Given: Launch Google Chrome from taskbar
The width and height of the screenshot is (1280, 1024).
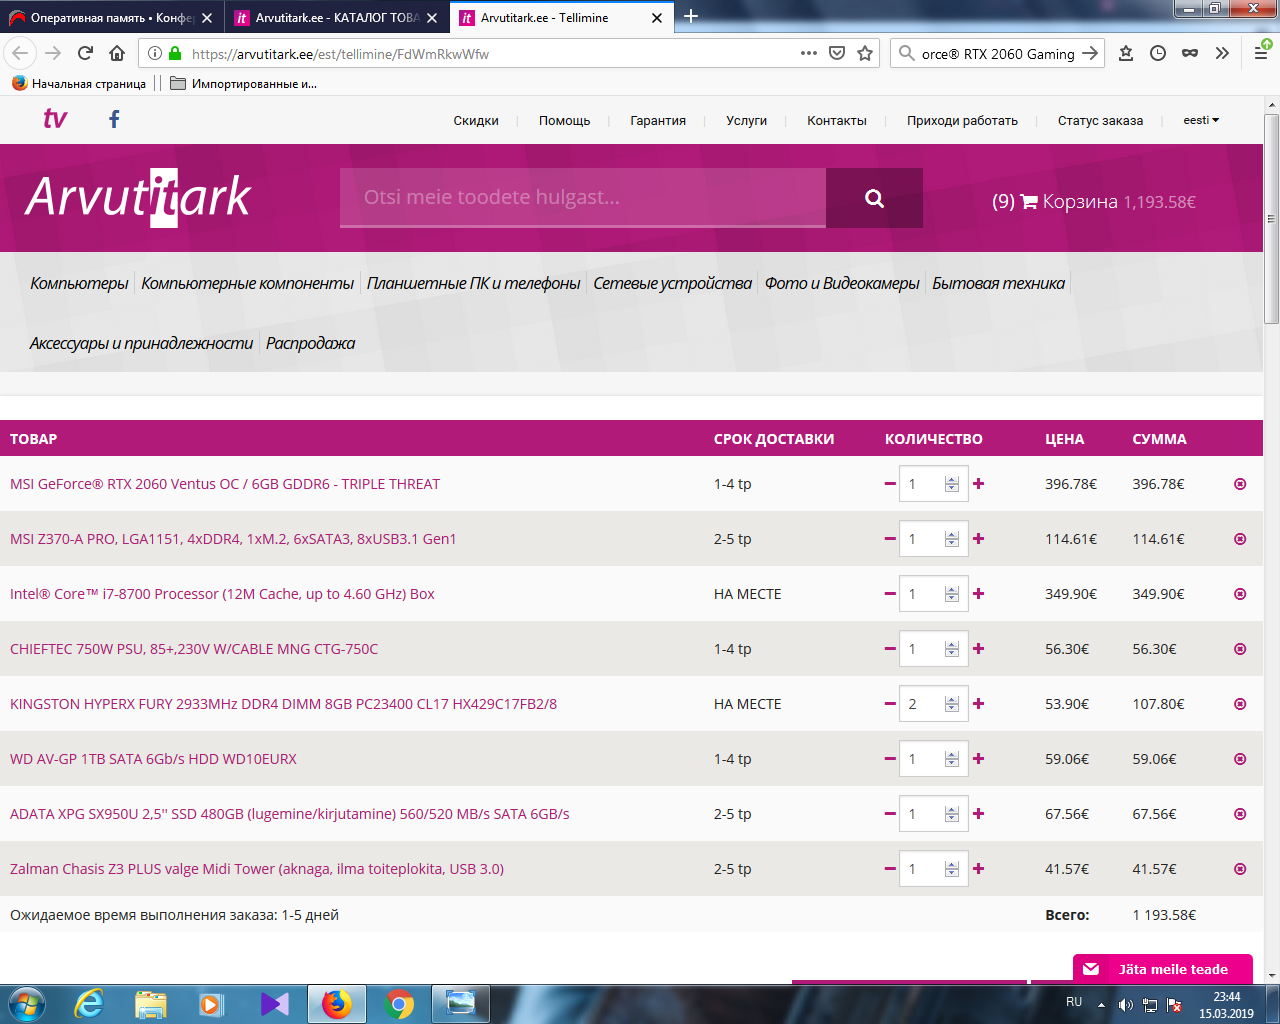Looking at the screenshot, I should coord(399,1004).
